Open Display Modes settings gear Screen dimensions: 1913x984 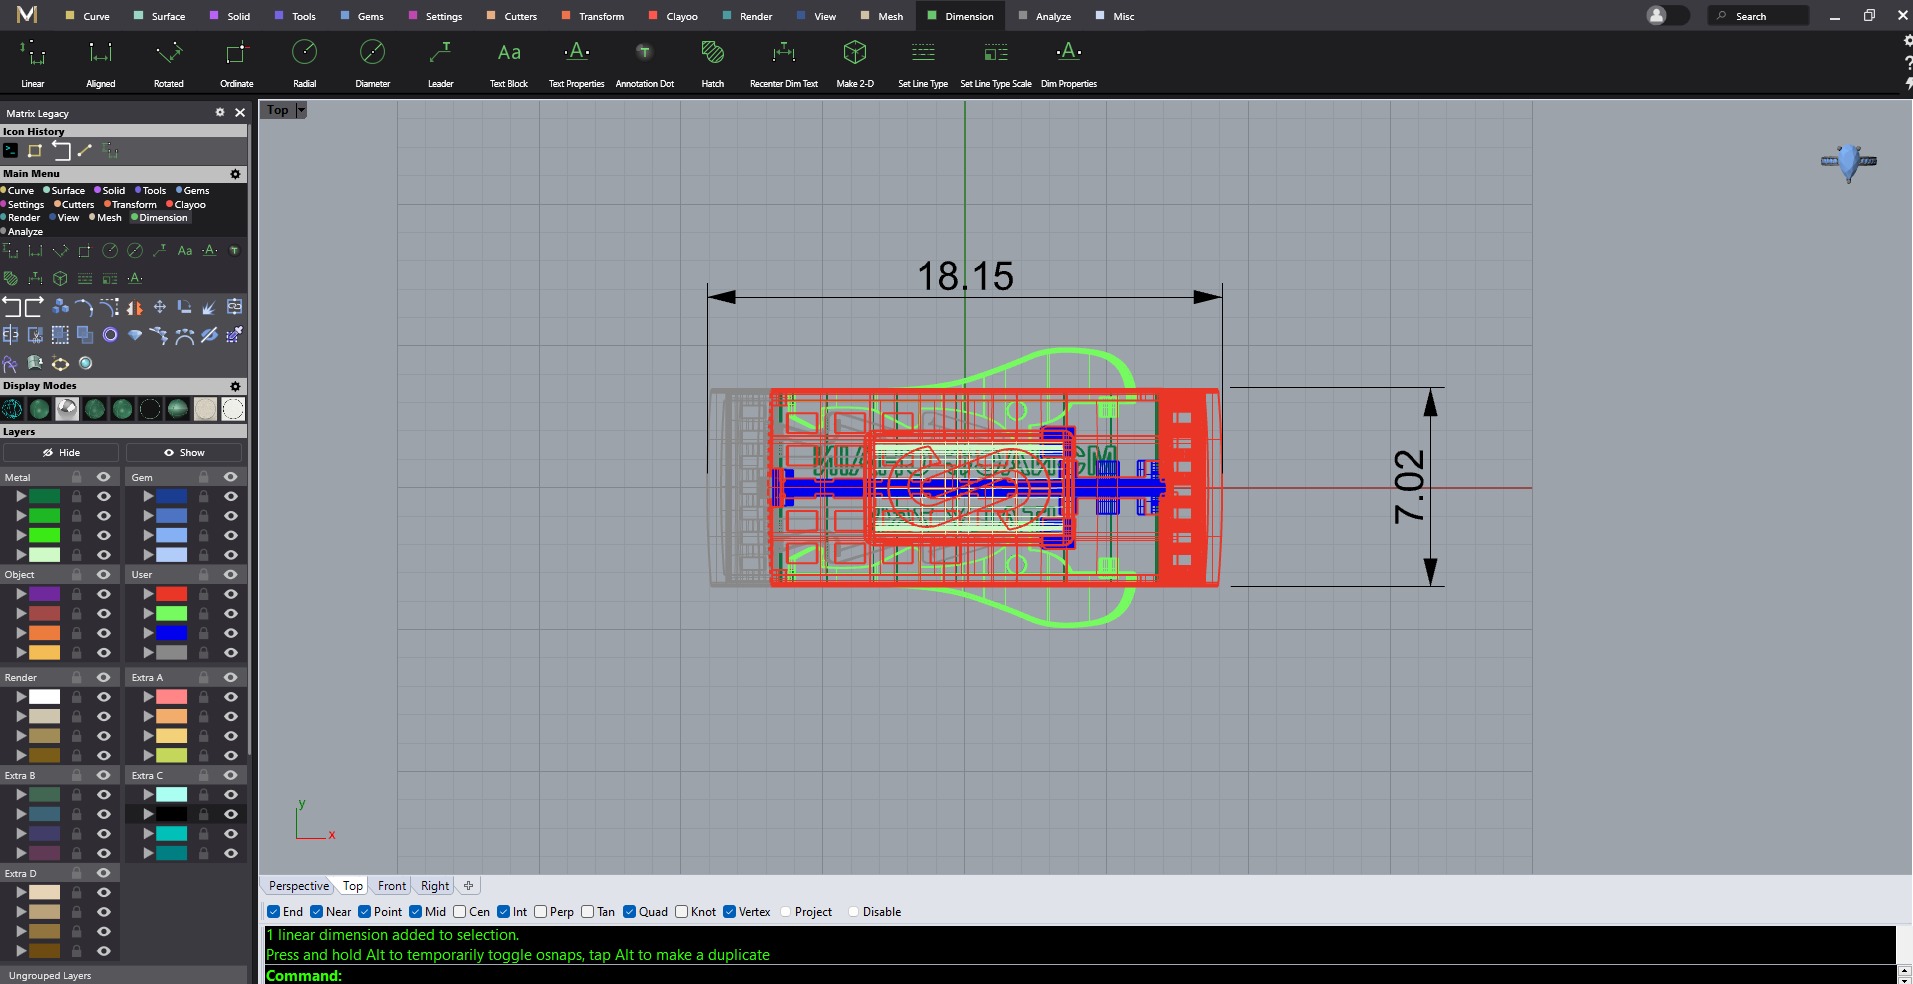click(x=236, y=386)
